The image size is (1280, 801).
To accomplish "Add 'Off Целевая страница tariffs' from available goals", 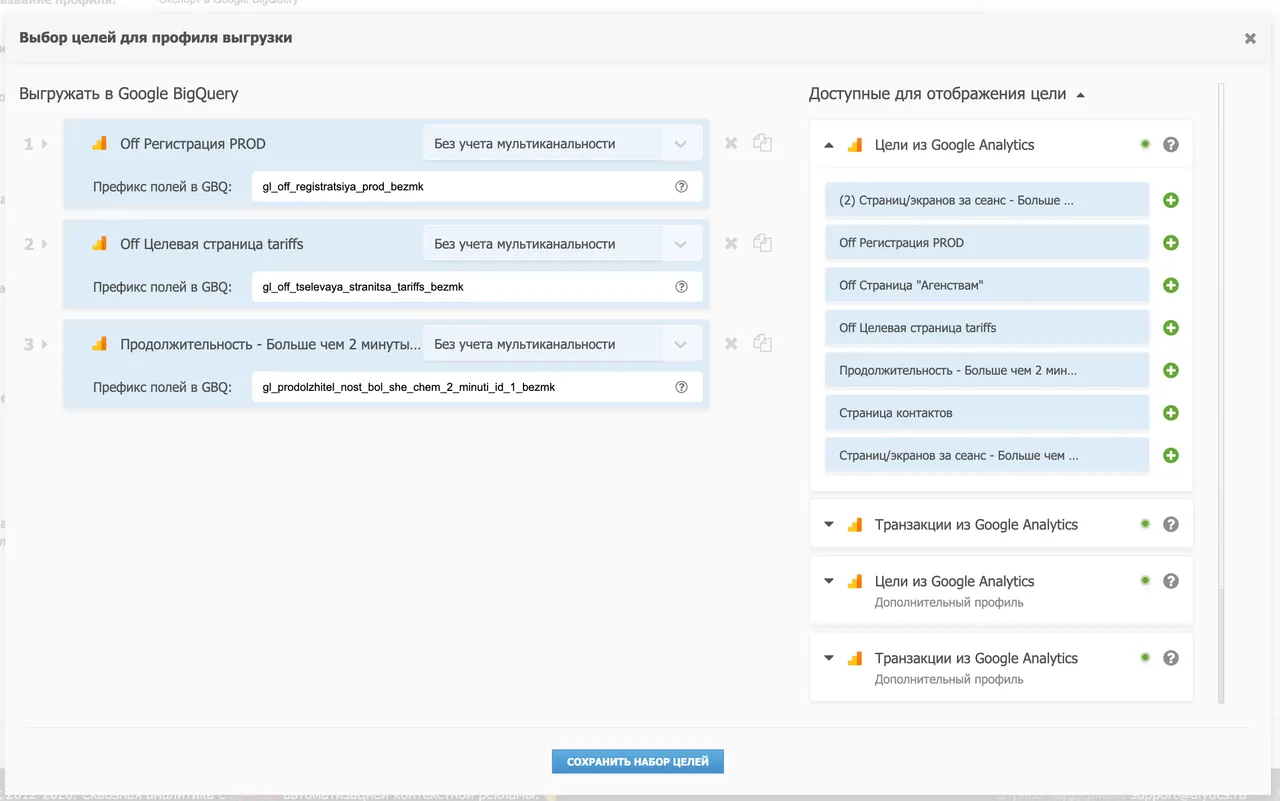I will coord(1171,328).
